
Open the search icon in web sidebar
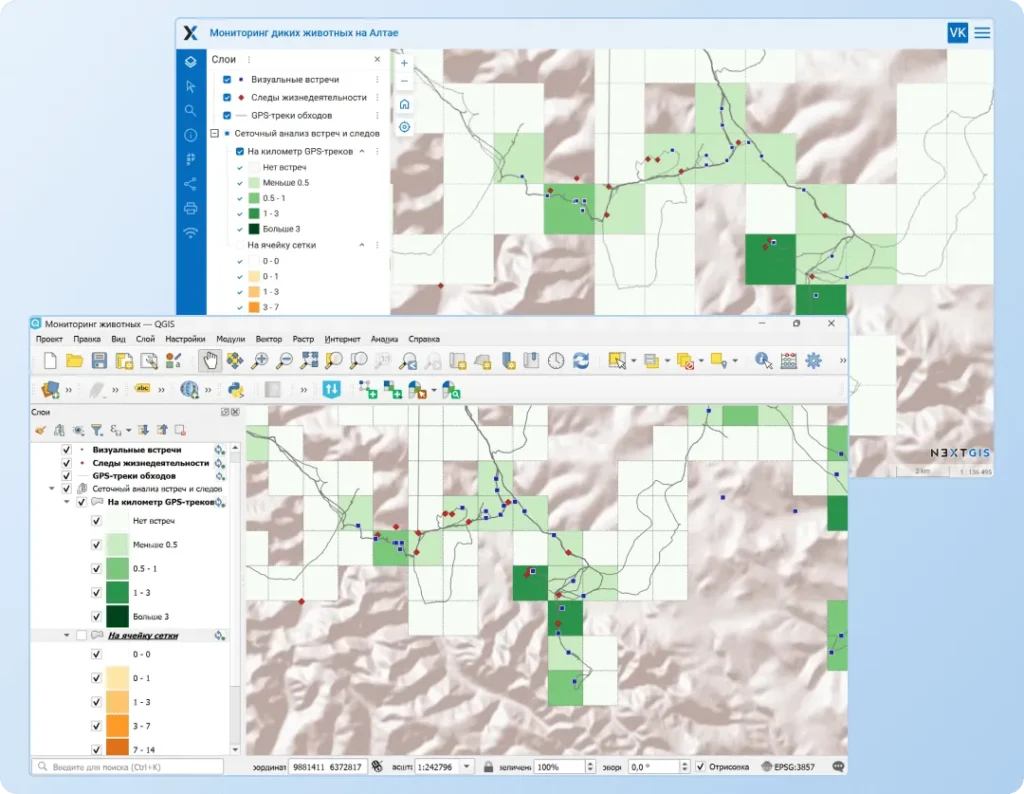[x=190, y=111]
